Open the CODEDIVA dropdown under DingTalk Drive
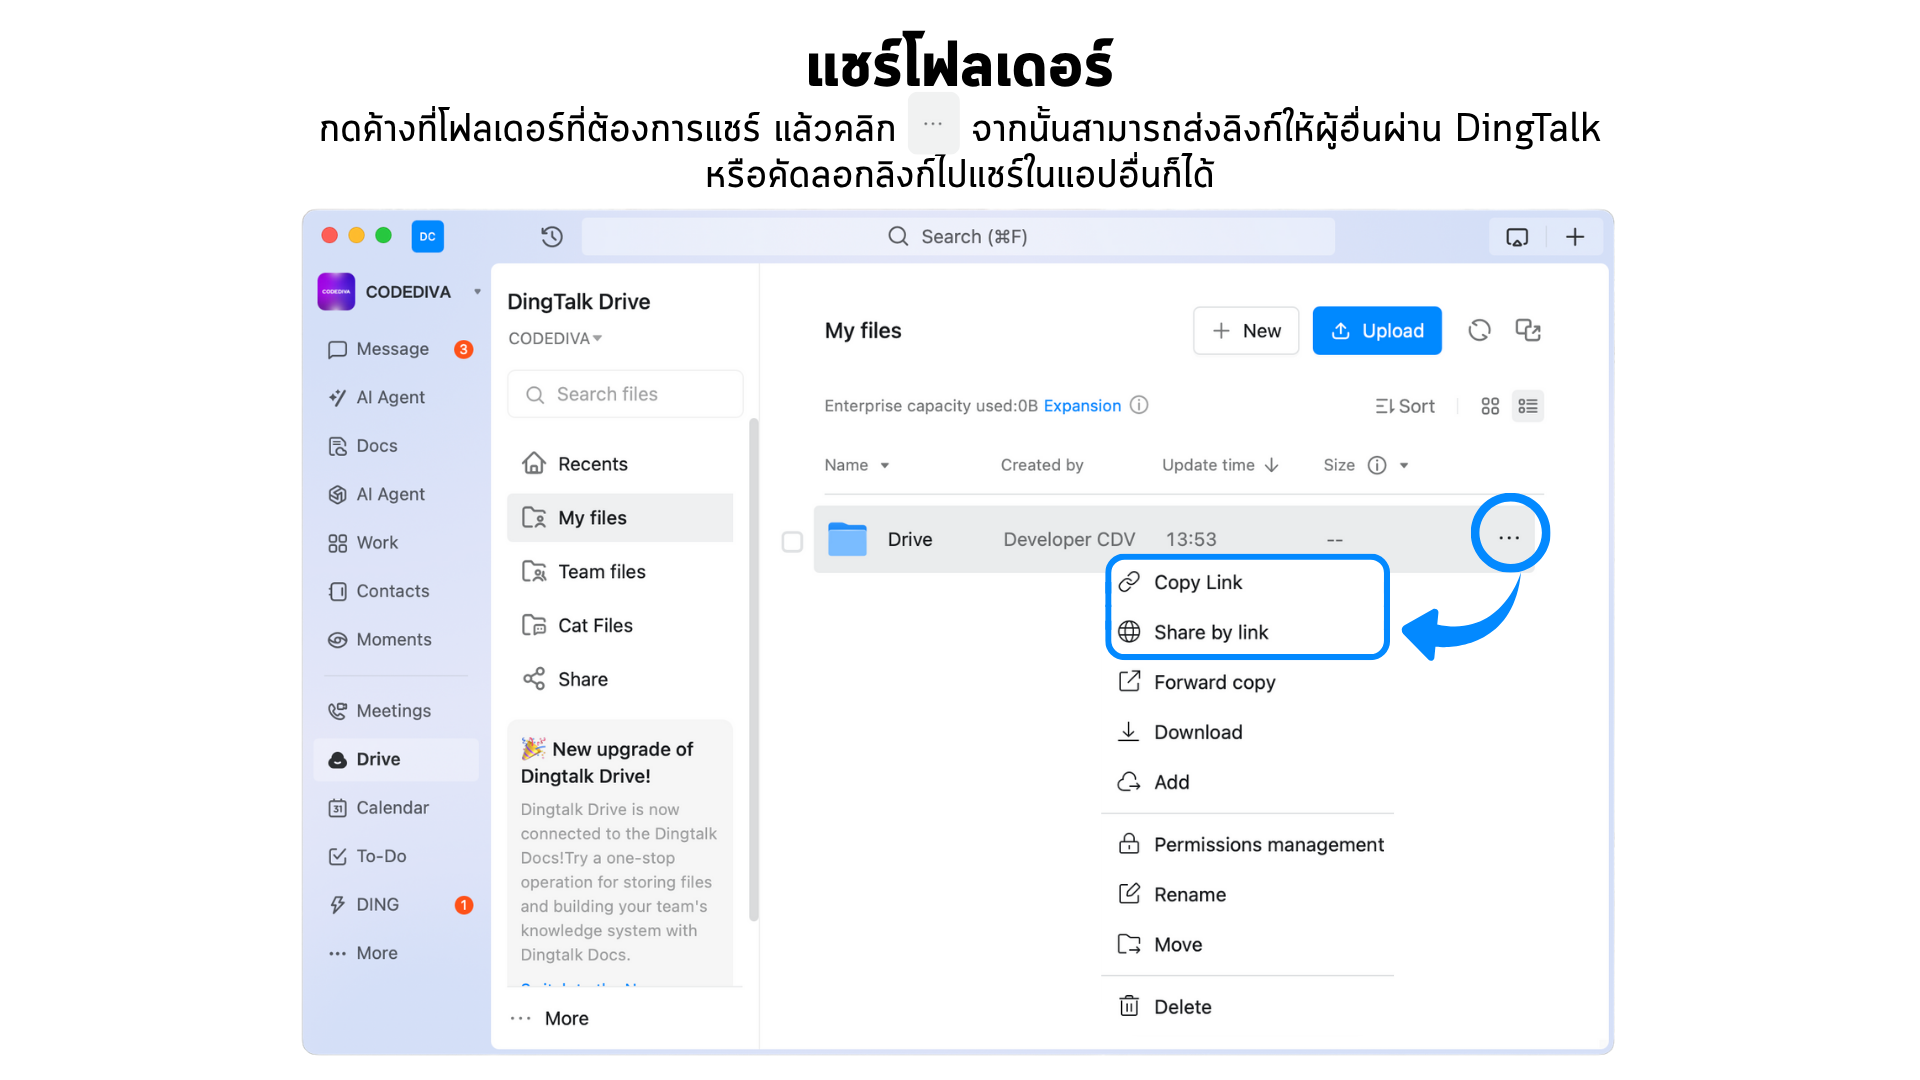This screenshot has height=1080, width=1920. point(555,338)
